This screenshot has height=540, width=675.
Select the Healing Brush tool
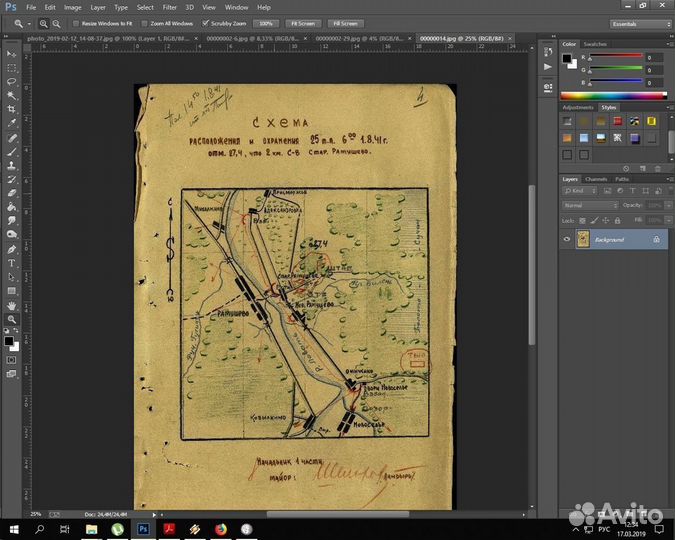point(11,138)
